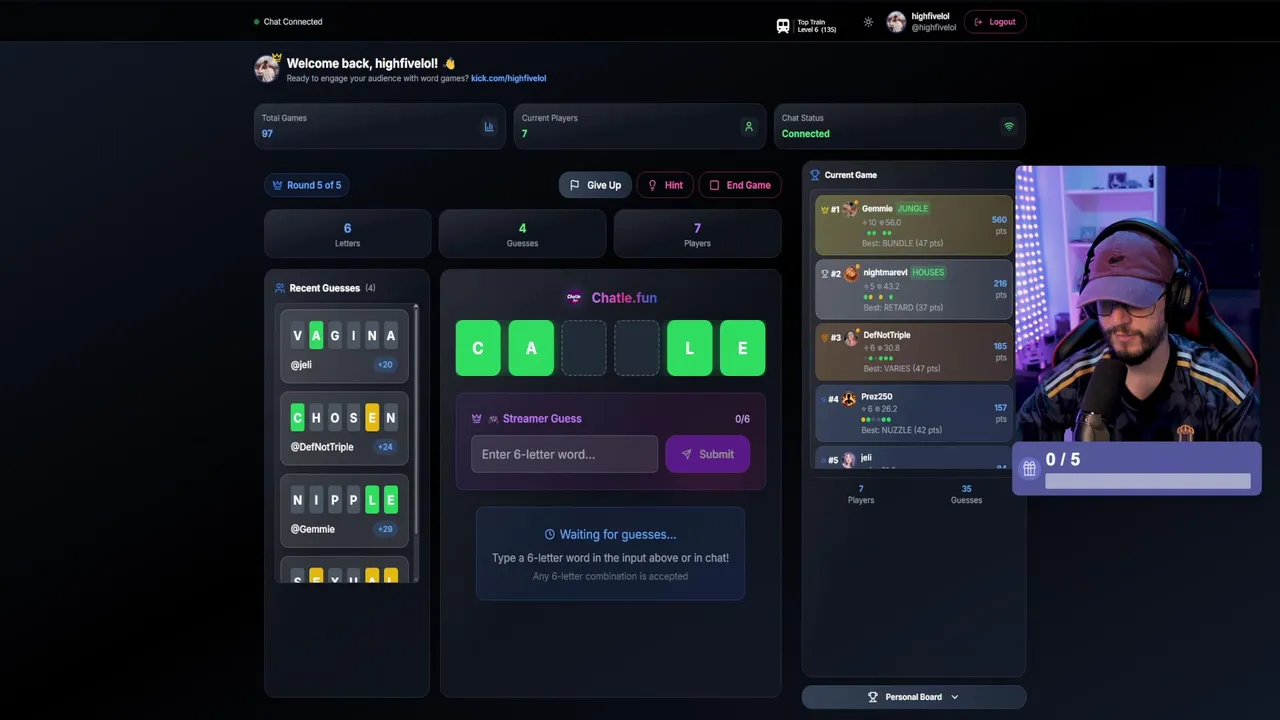Image resolution: width=1280 pixels, height=720 pixels.
Task: Click the 0 / 5 progress bar
Action: tap(1147, 481)
